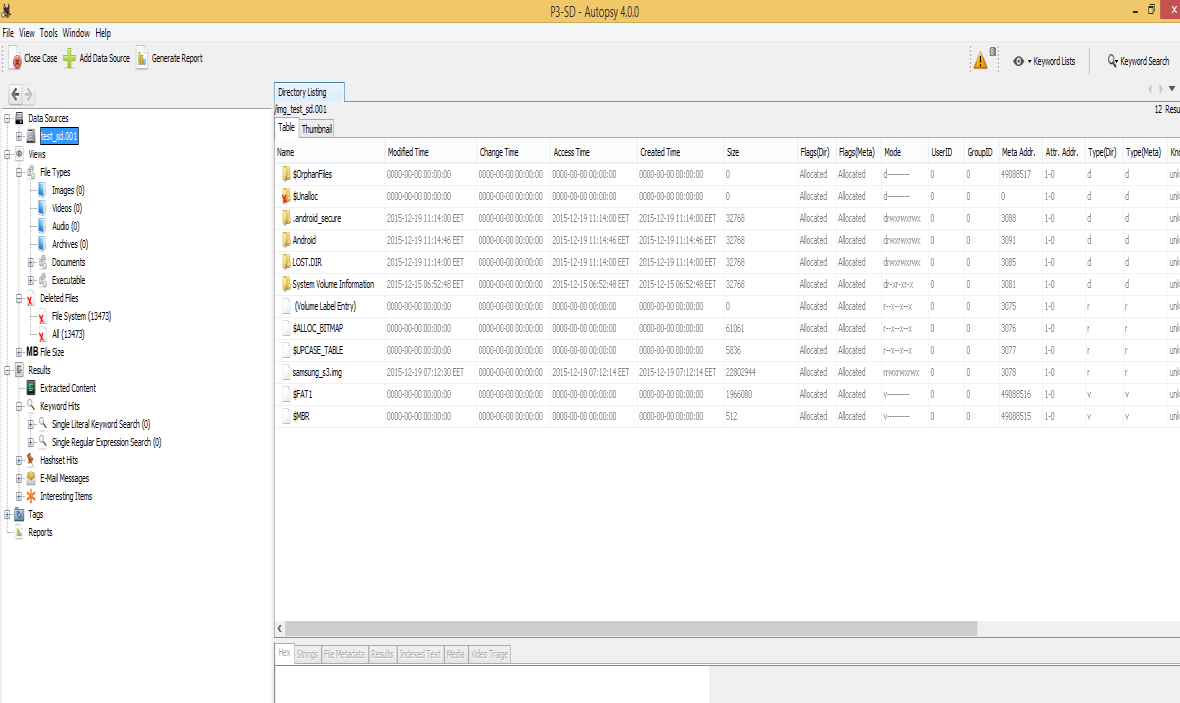Open the Window menu
1180x703 pixels.
[76, 33]
